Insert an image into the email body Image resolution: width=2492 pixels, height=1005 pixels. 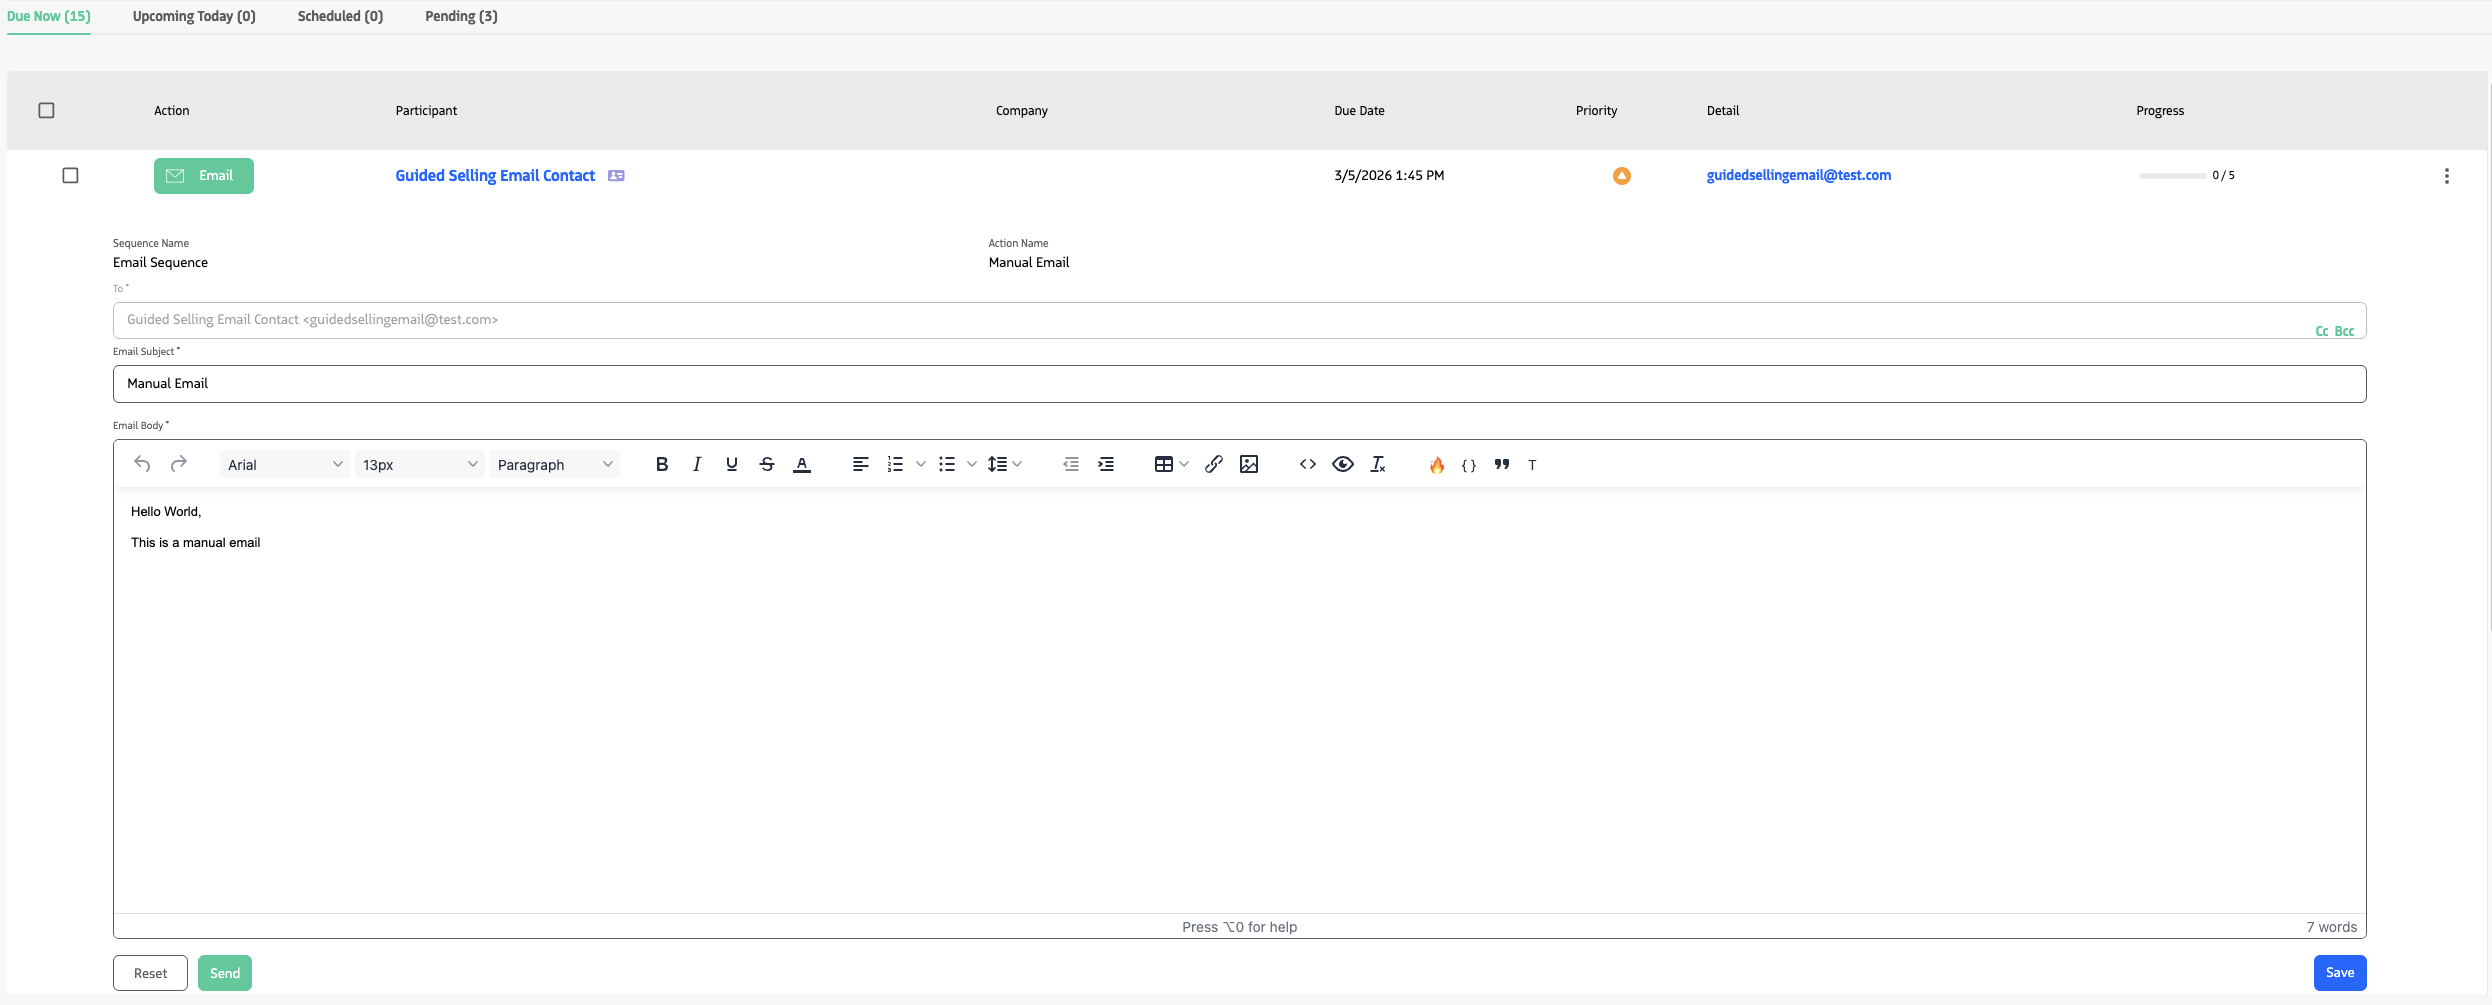[1249, 464]
